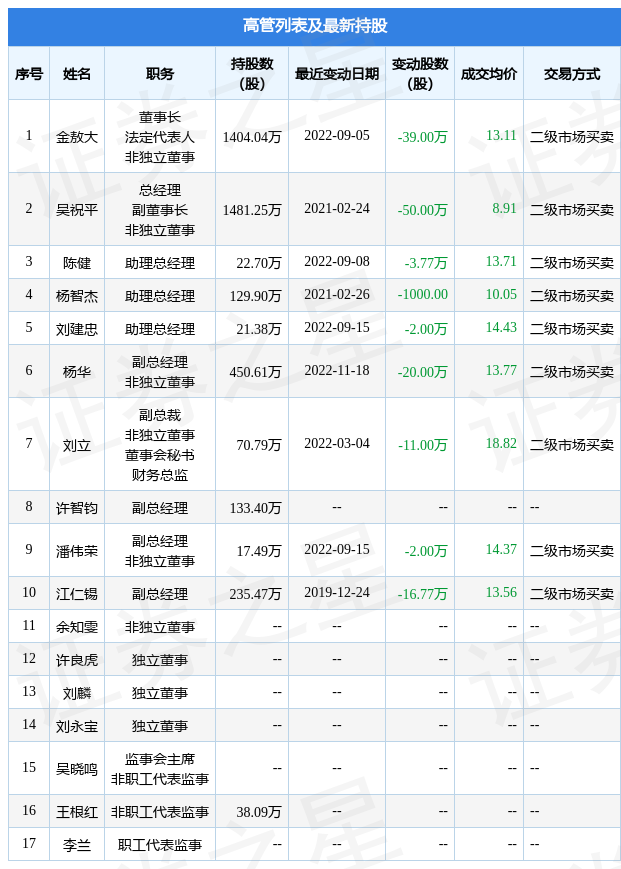Screen dimensions: 621x869
Task: Click the name 许良虎
Action: coord(76,660)
